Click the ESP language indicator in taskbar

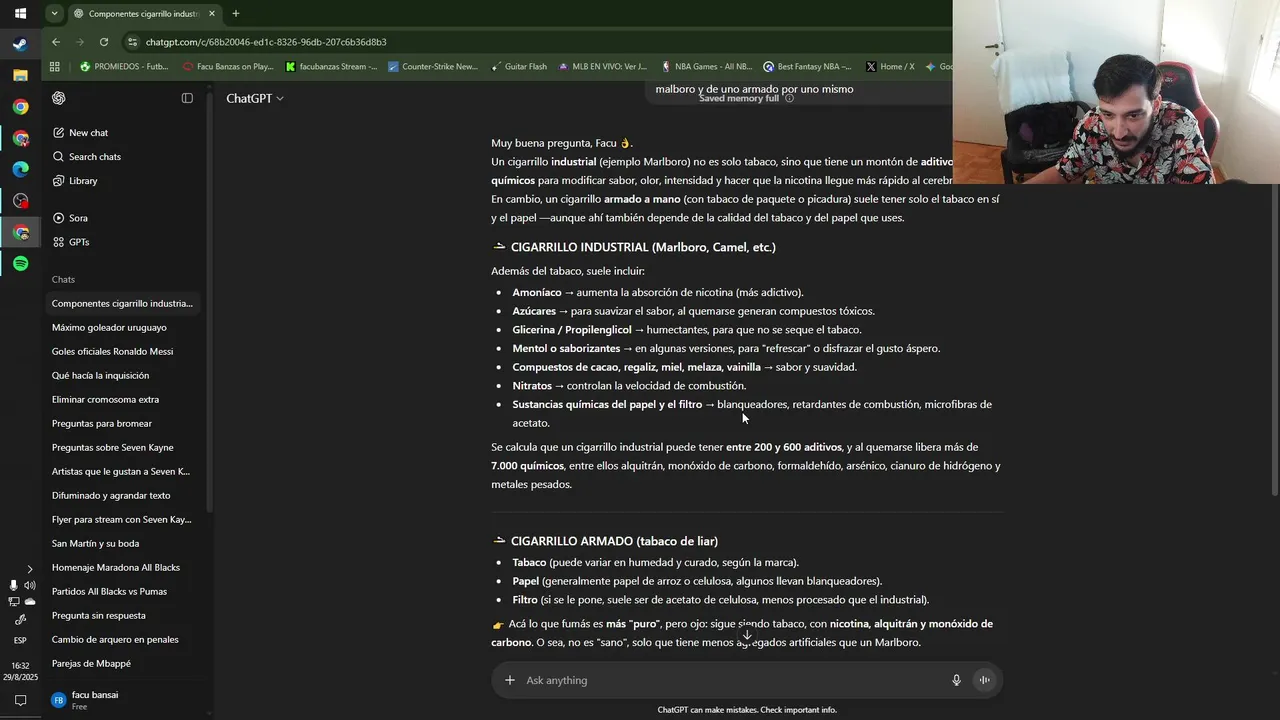pyautogui.click(x=20, y=640)
